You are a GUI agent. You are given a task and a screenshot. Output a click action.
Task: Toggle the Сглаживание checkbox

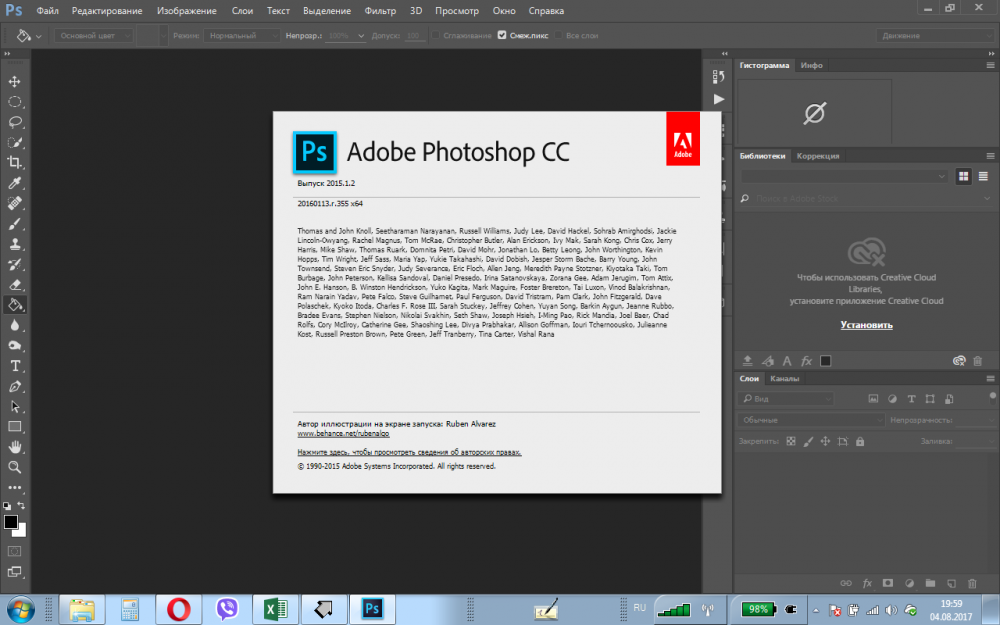[x=436, y=35]
